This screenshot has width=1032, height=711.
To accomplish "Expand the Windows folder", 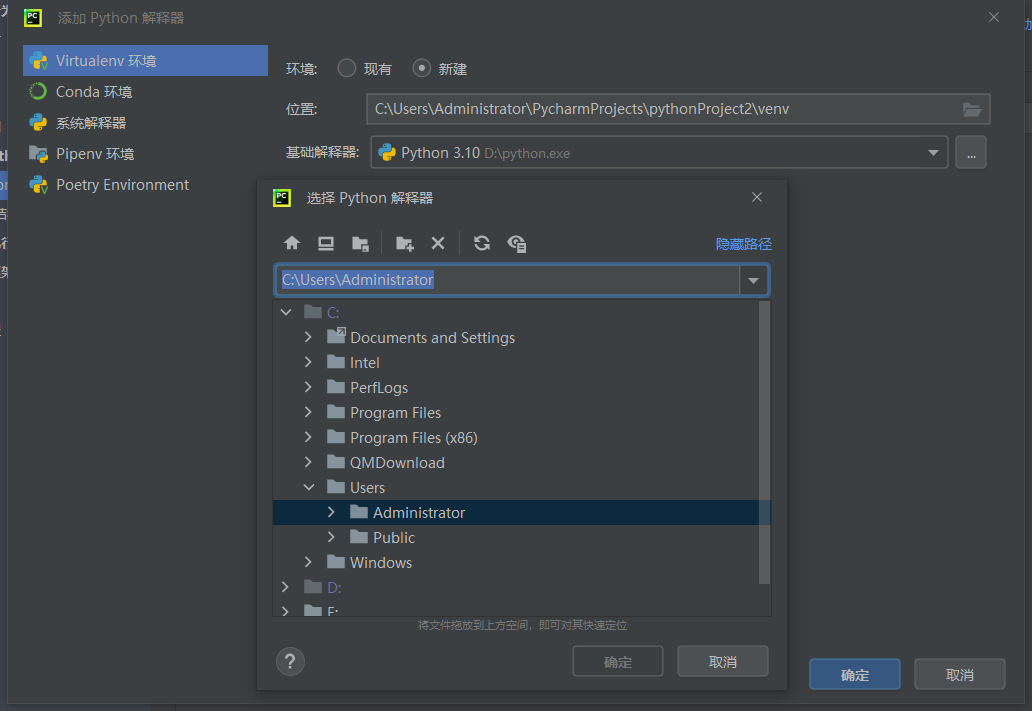I will pos(308,562).
